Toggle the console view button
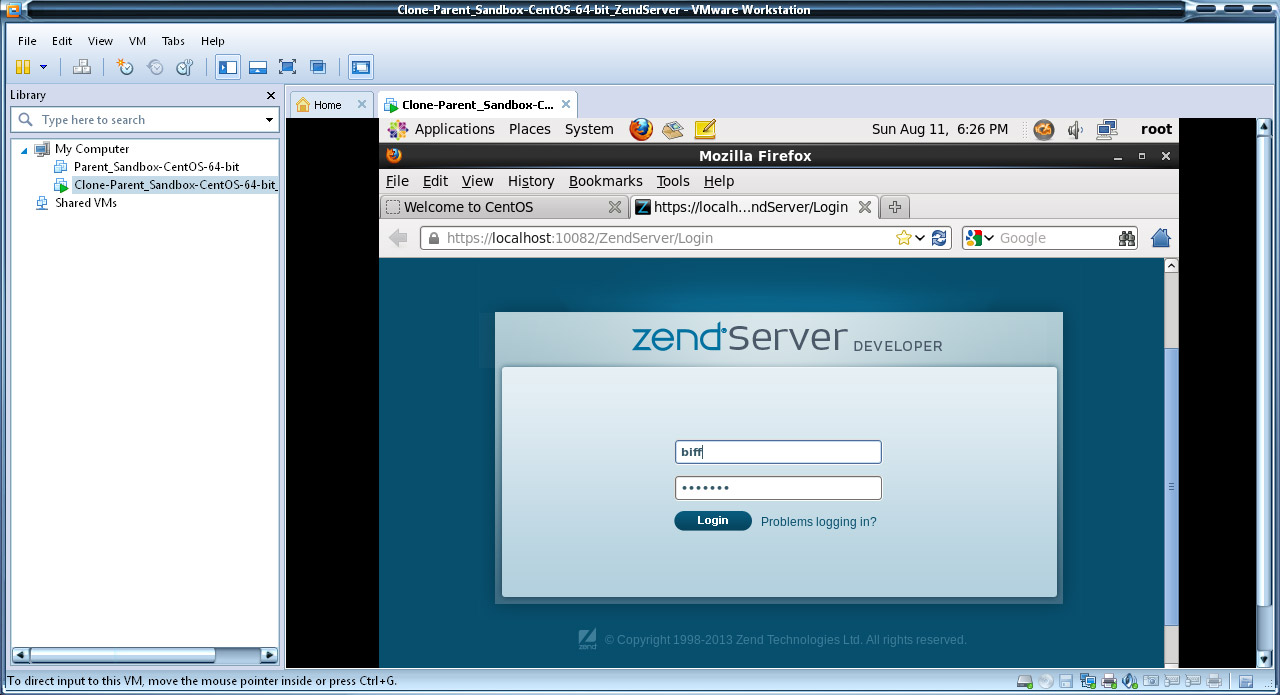This screenshot has width=1280, height=695. [x=361, y=67]
